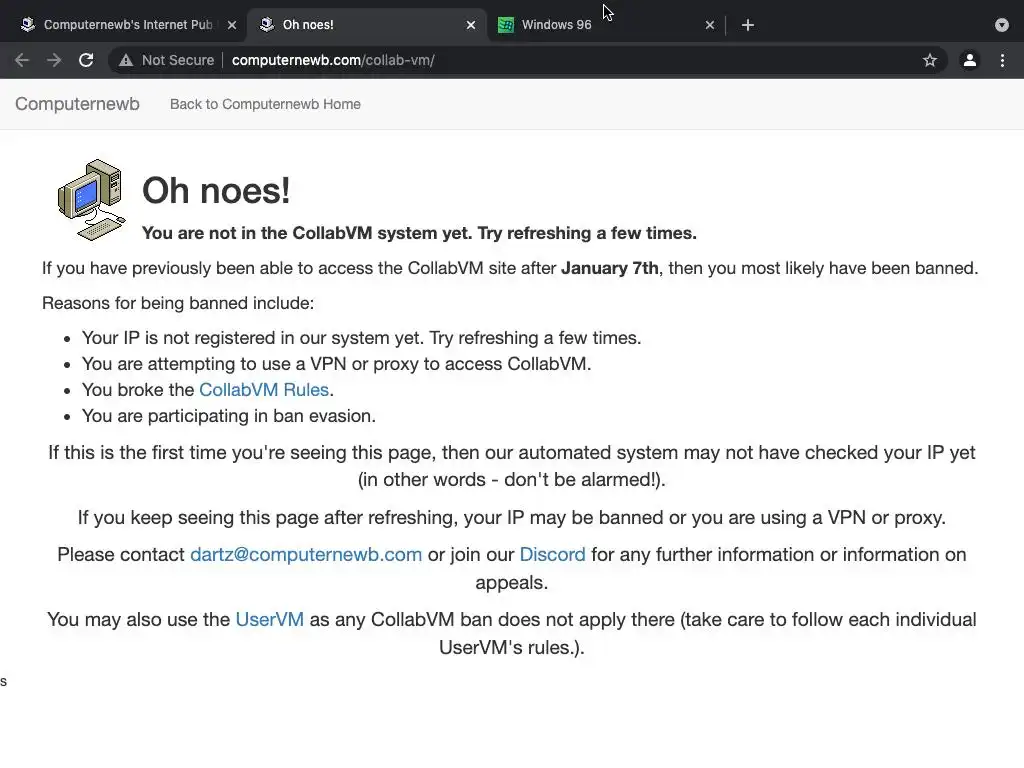Close the Oh noes! tab
This screenshot has height=768, width=1024.
[471, 25]
